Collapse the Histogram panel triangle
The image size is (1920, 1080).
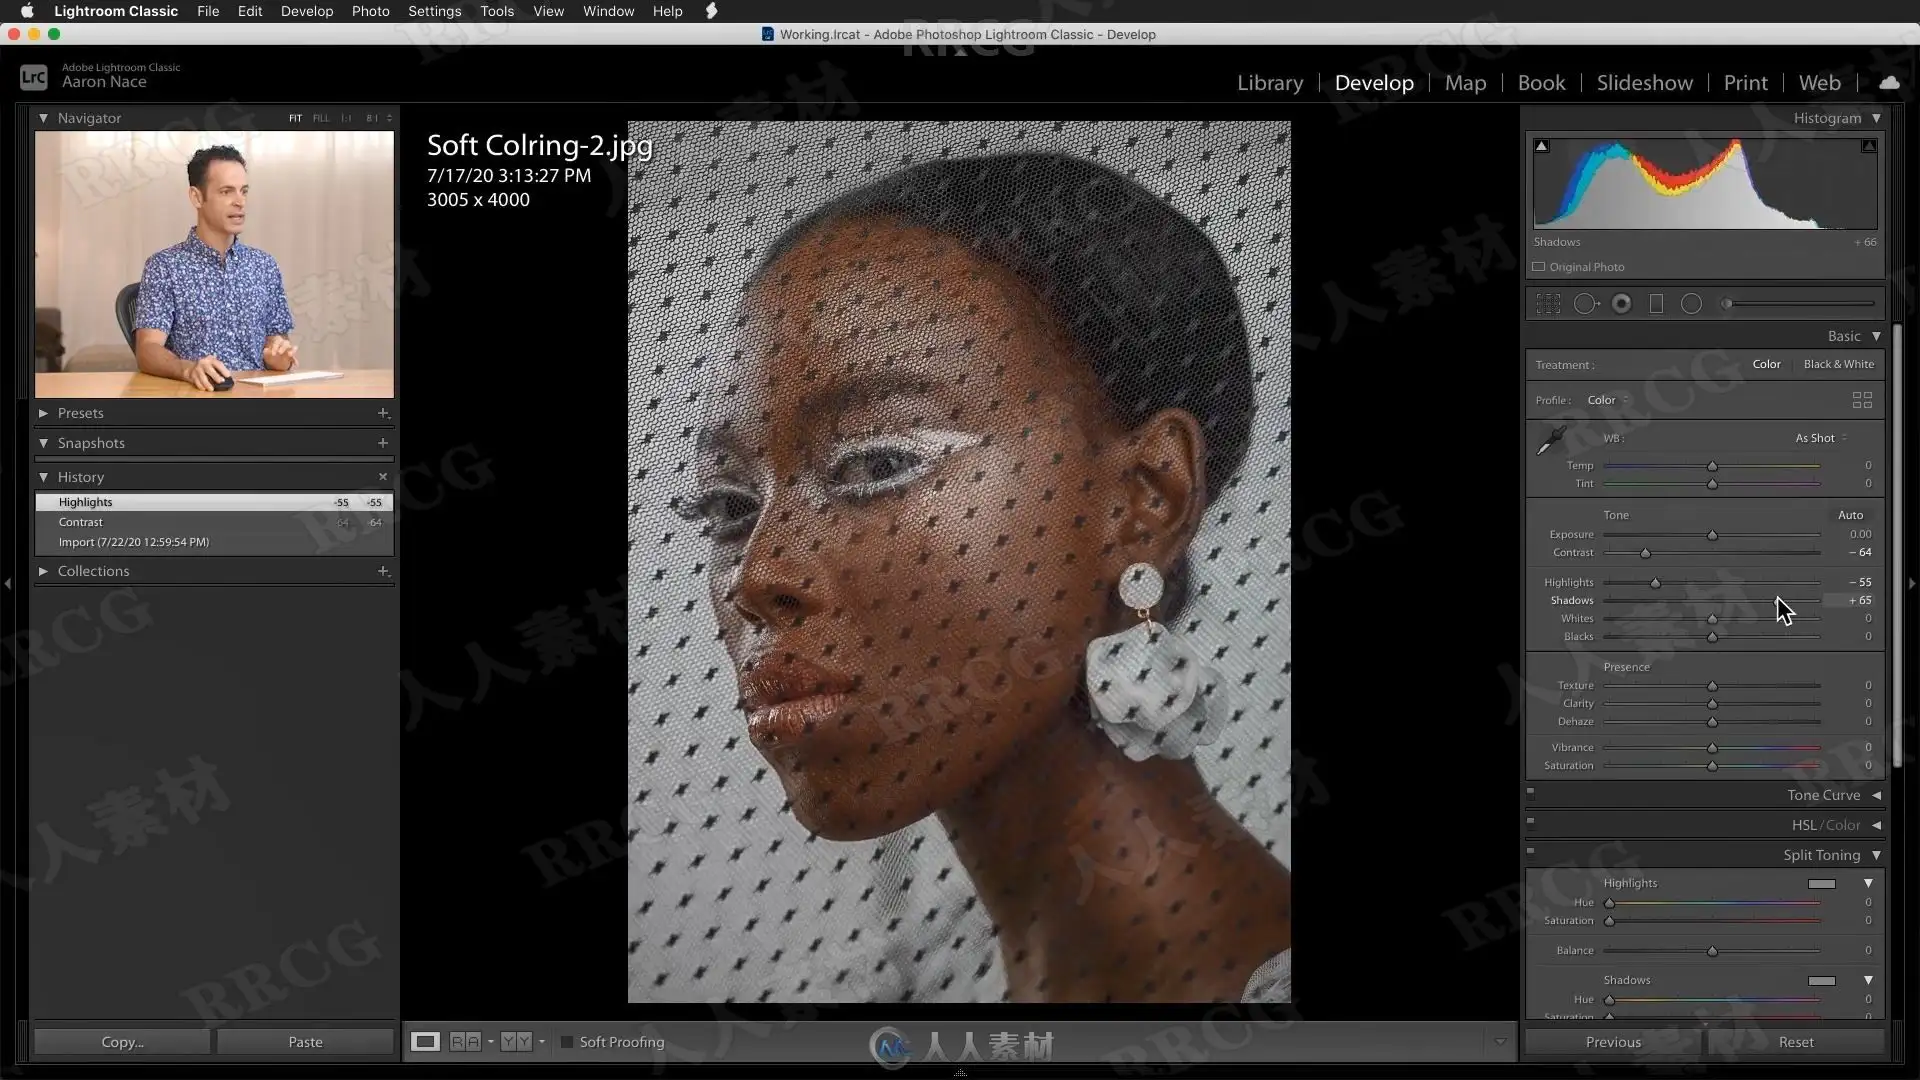pyautogui.click(x=1876, y=118)
